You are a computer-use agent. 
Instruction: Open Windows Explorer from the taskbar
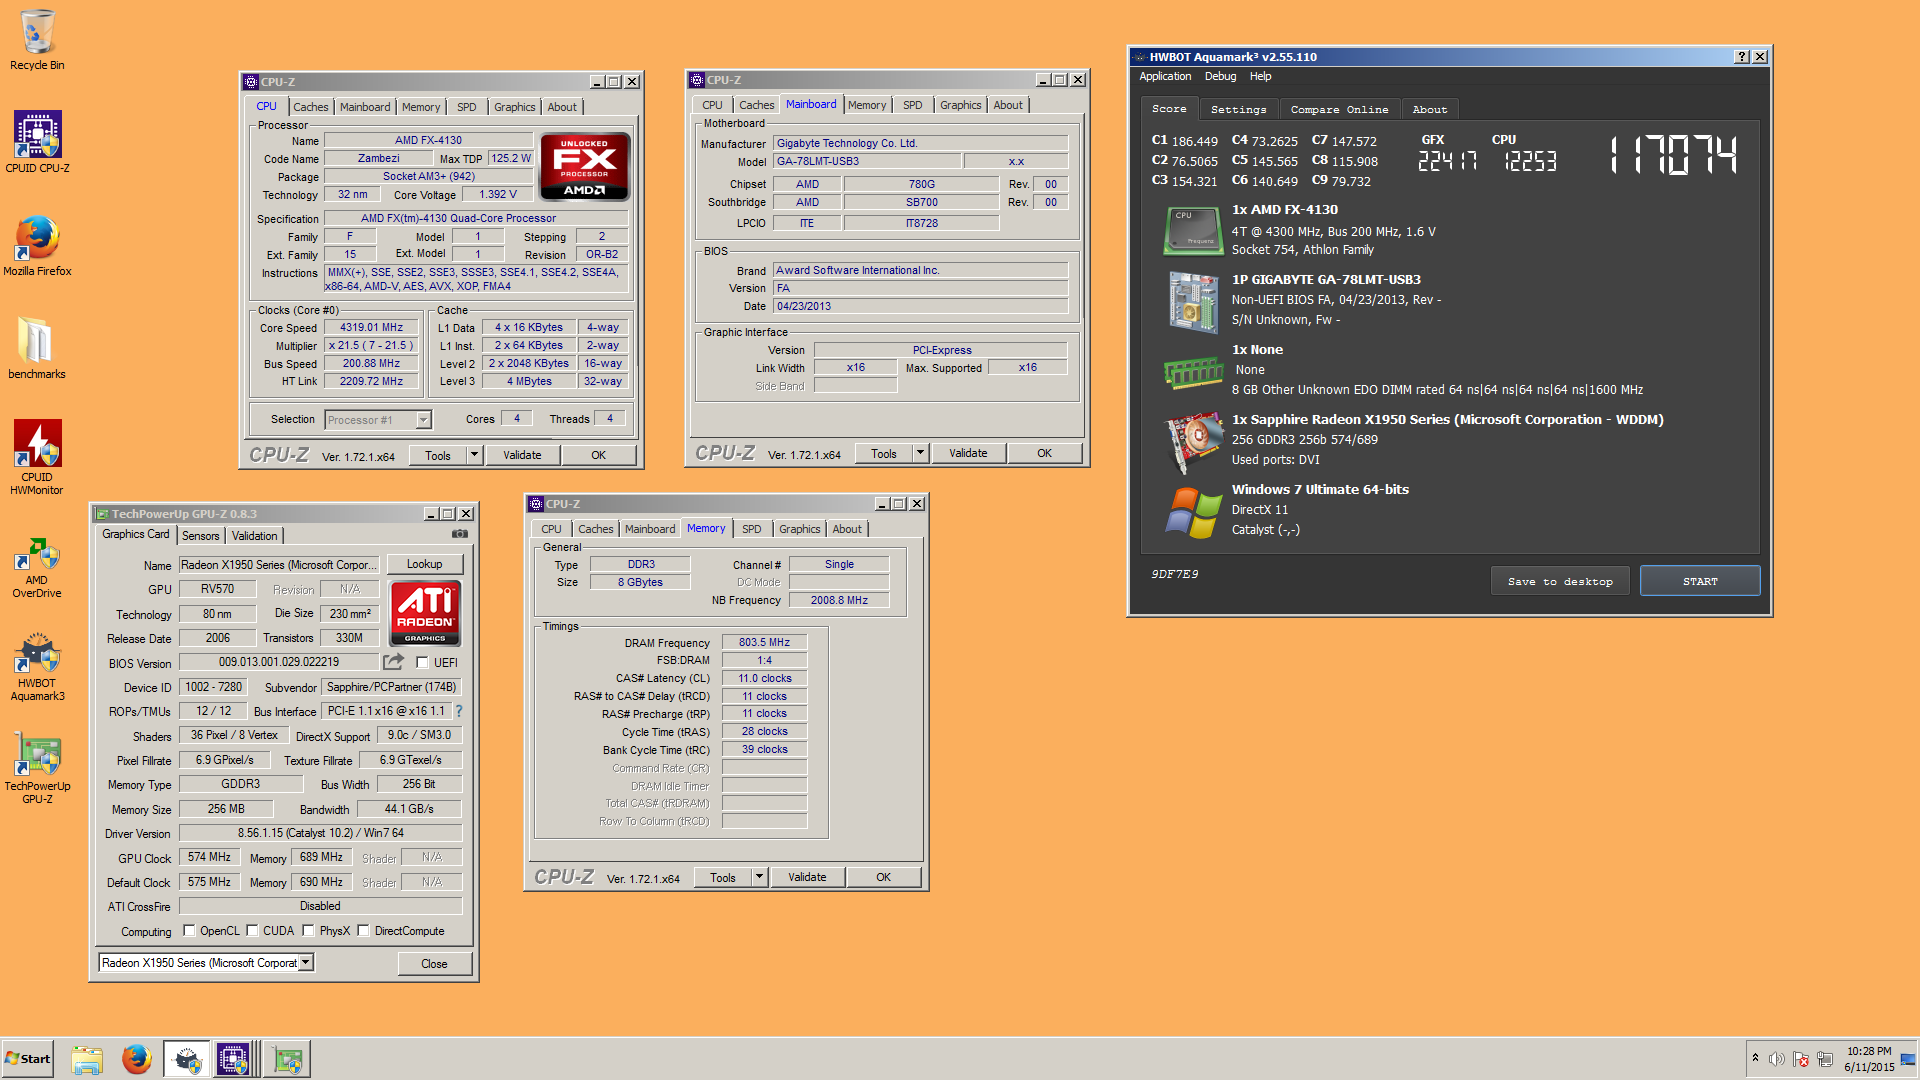click(x=87, y=1059)
